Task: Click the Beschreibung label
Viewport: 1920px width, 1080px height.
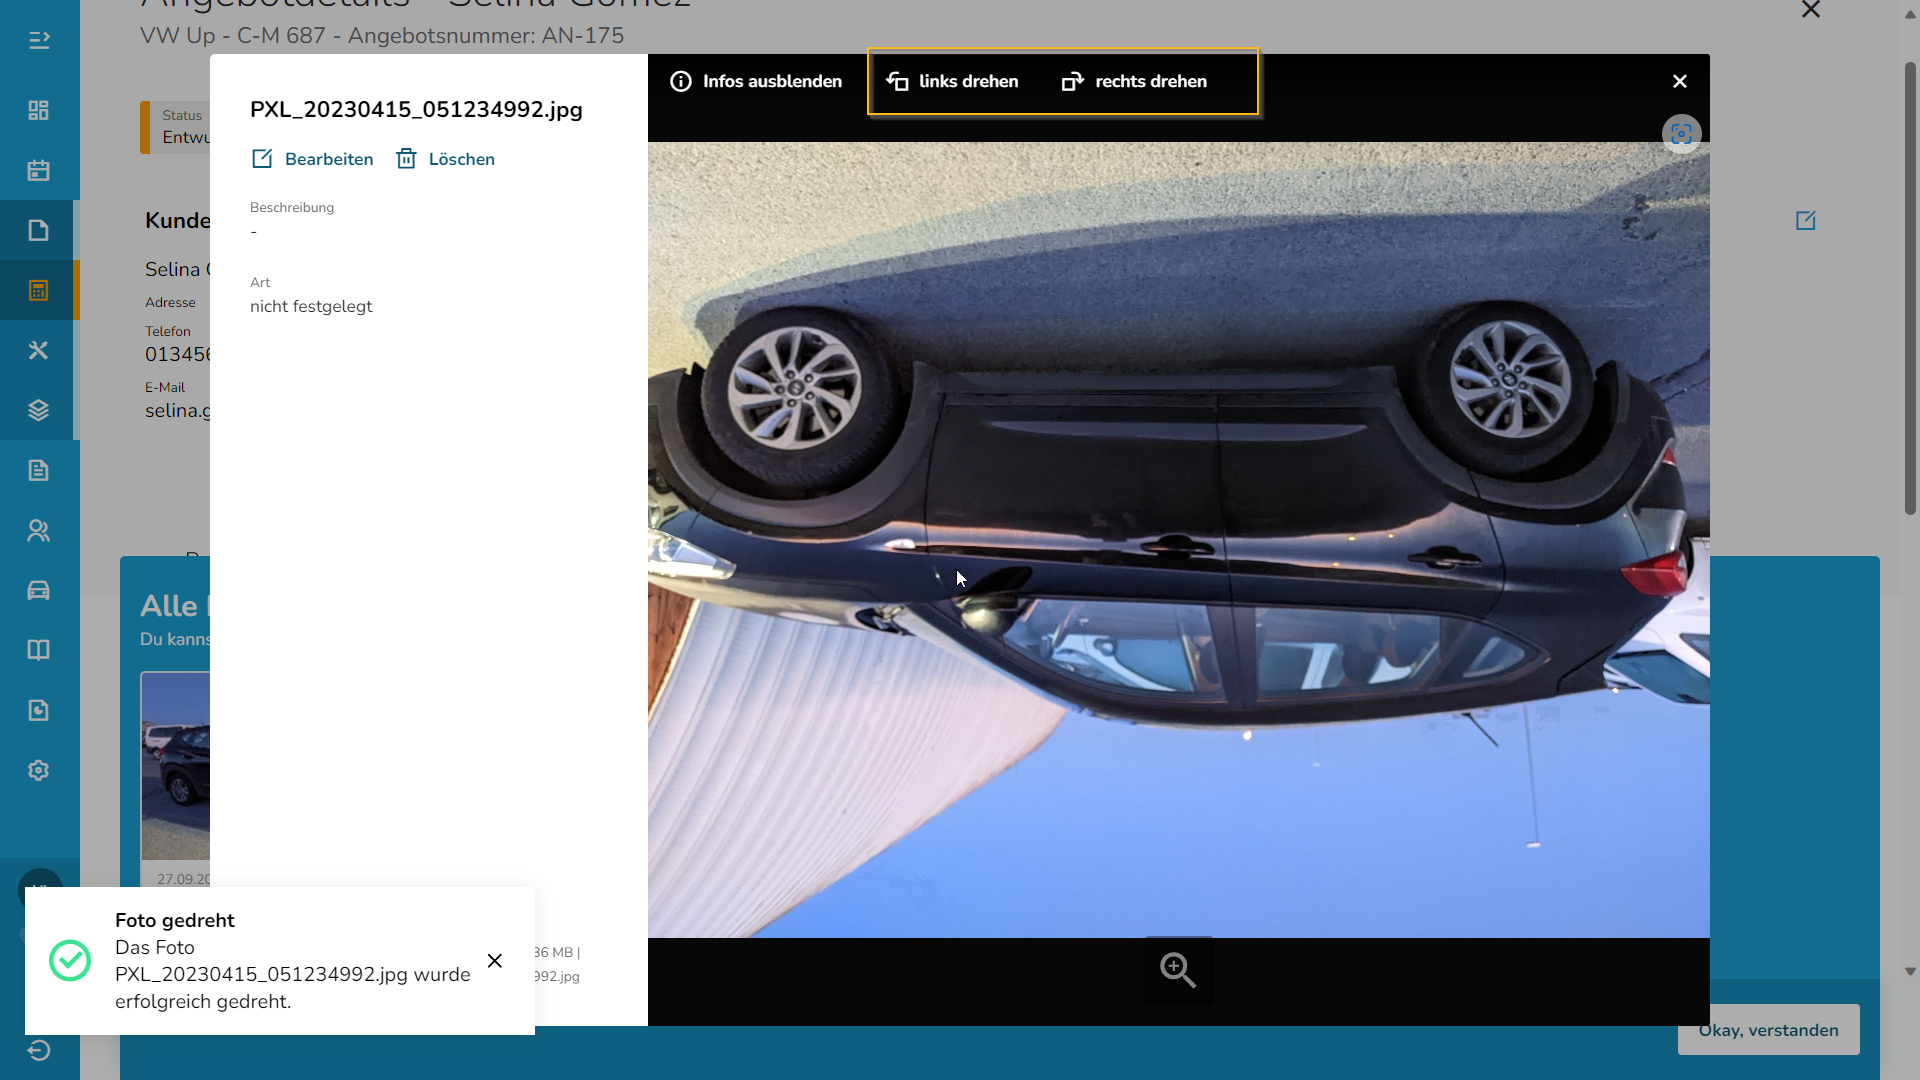Action: [292, 207]
